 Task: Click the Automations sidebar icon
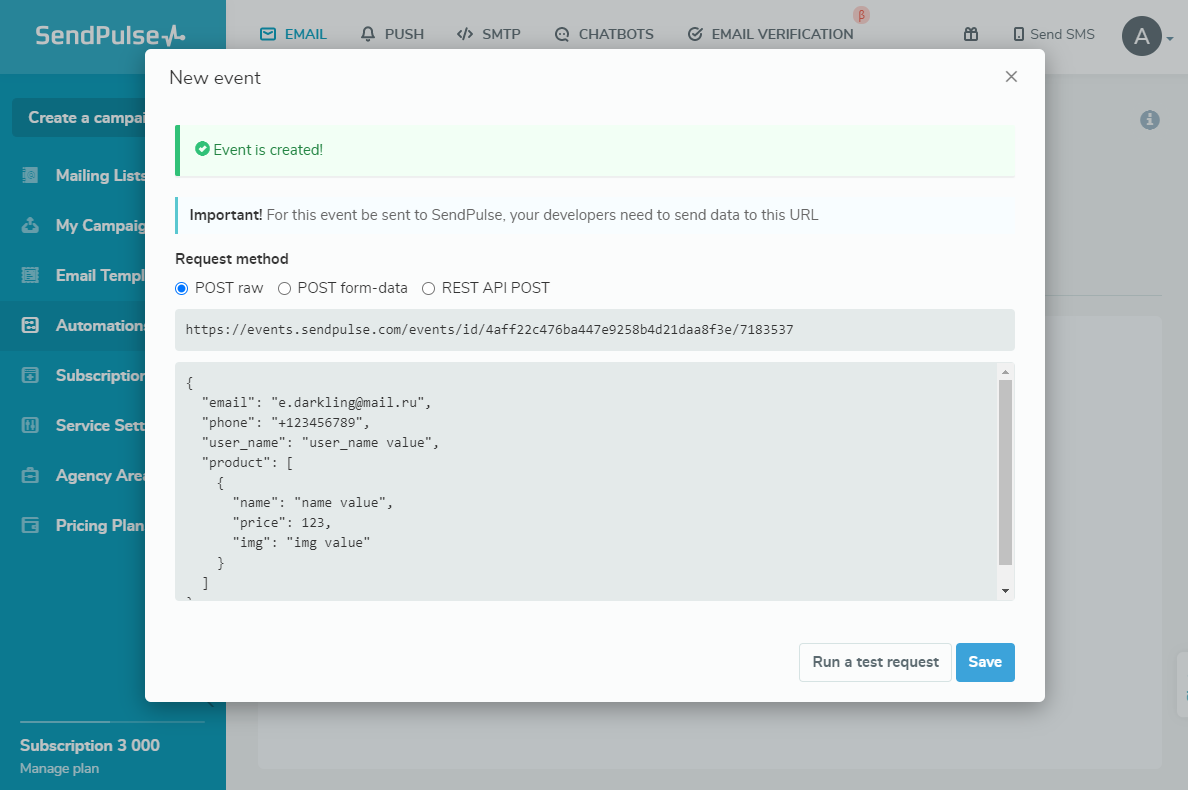(30, 325)
